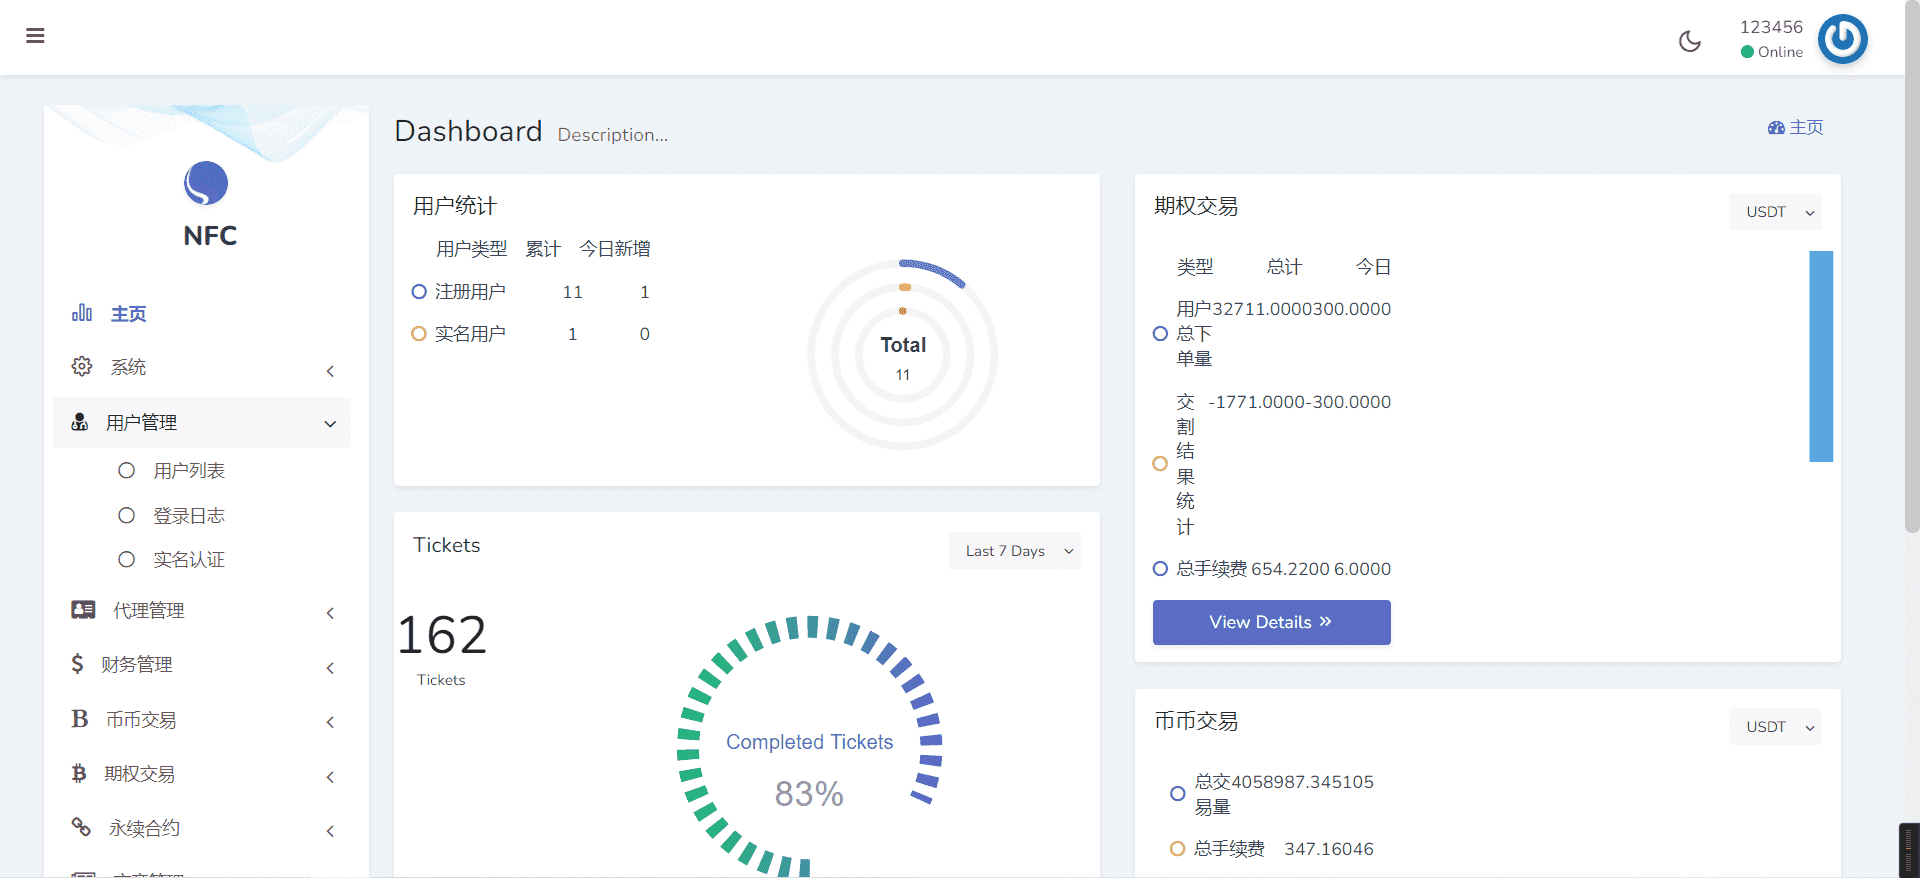
Task: Click the View Details button
Action: pos(1271,622)
